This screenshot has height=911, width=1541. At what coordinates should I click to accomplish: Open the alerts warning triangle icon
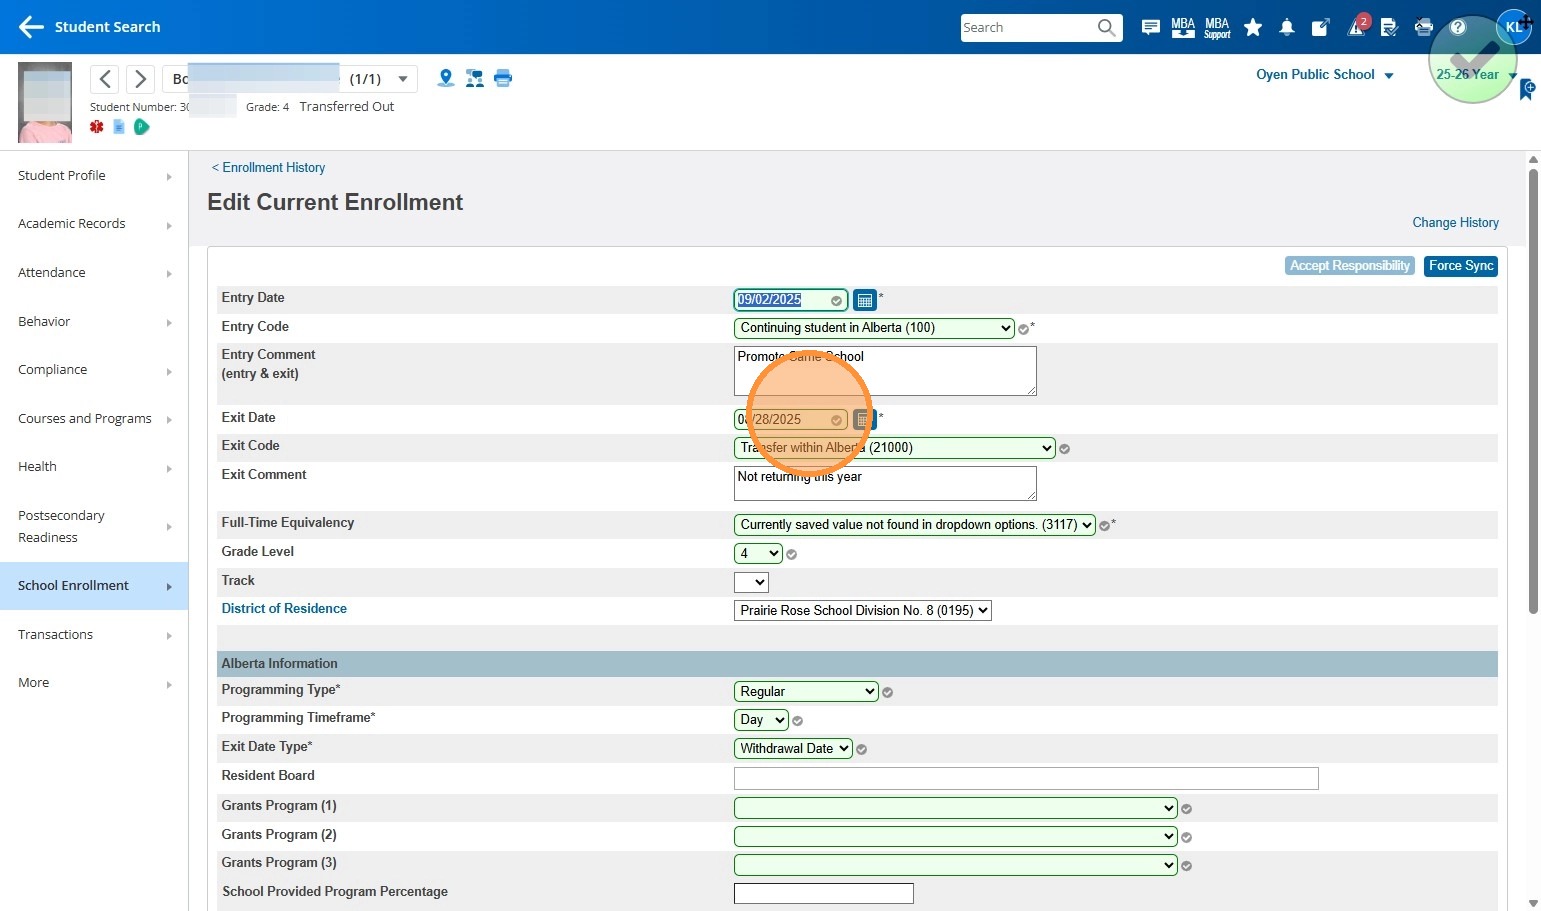pos(1356,28)
